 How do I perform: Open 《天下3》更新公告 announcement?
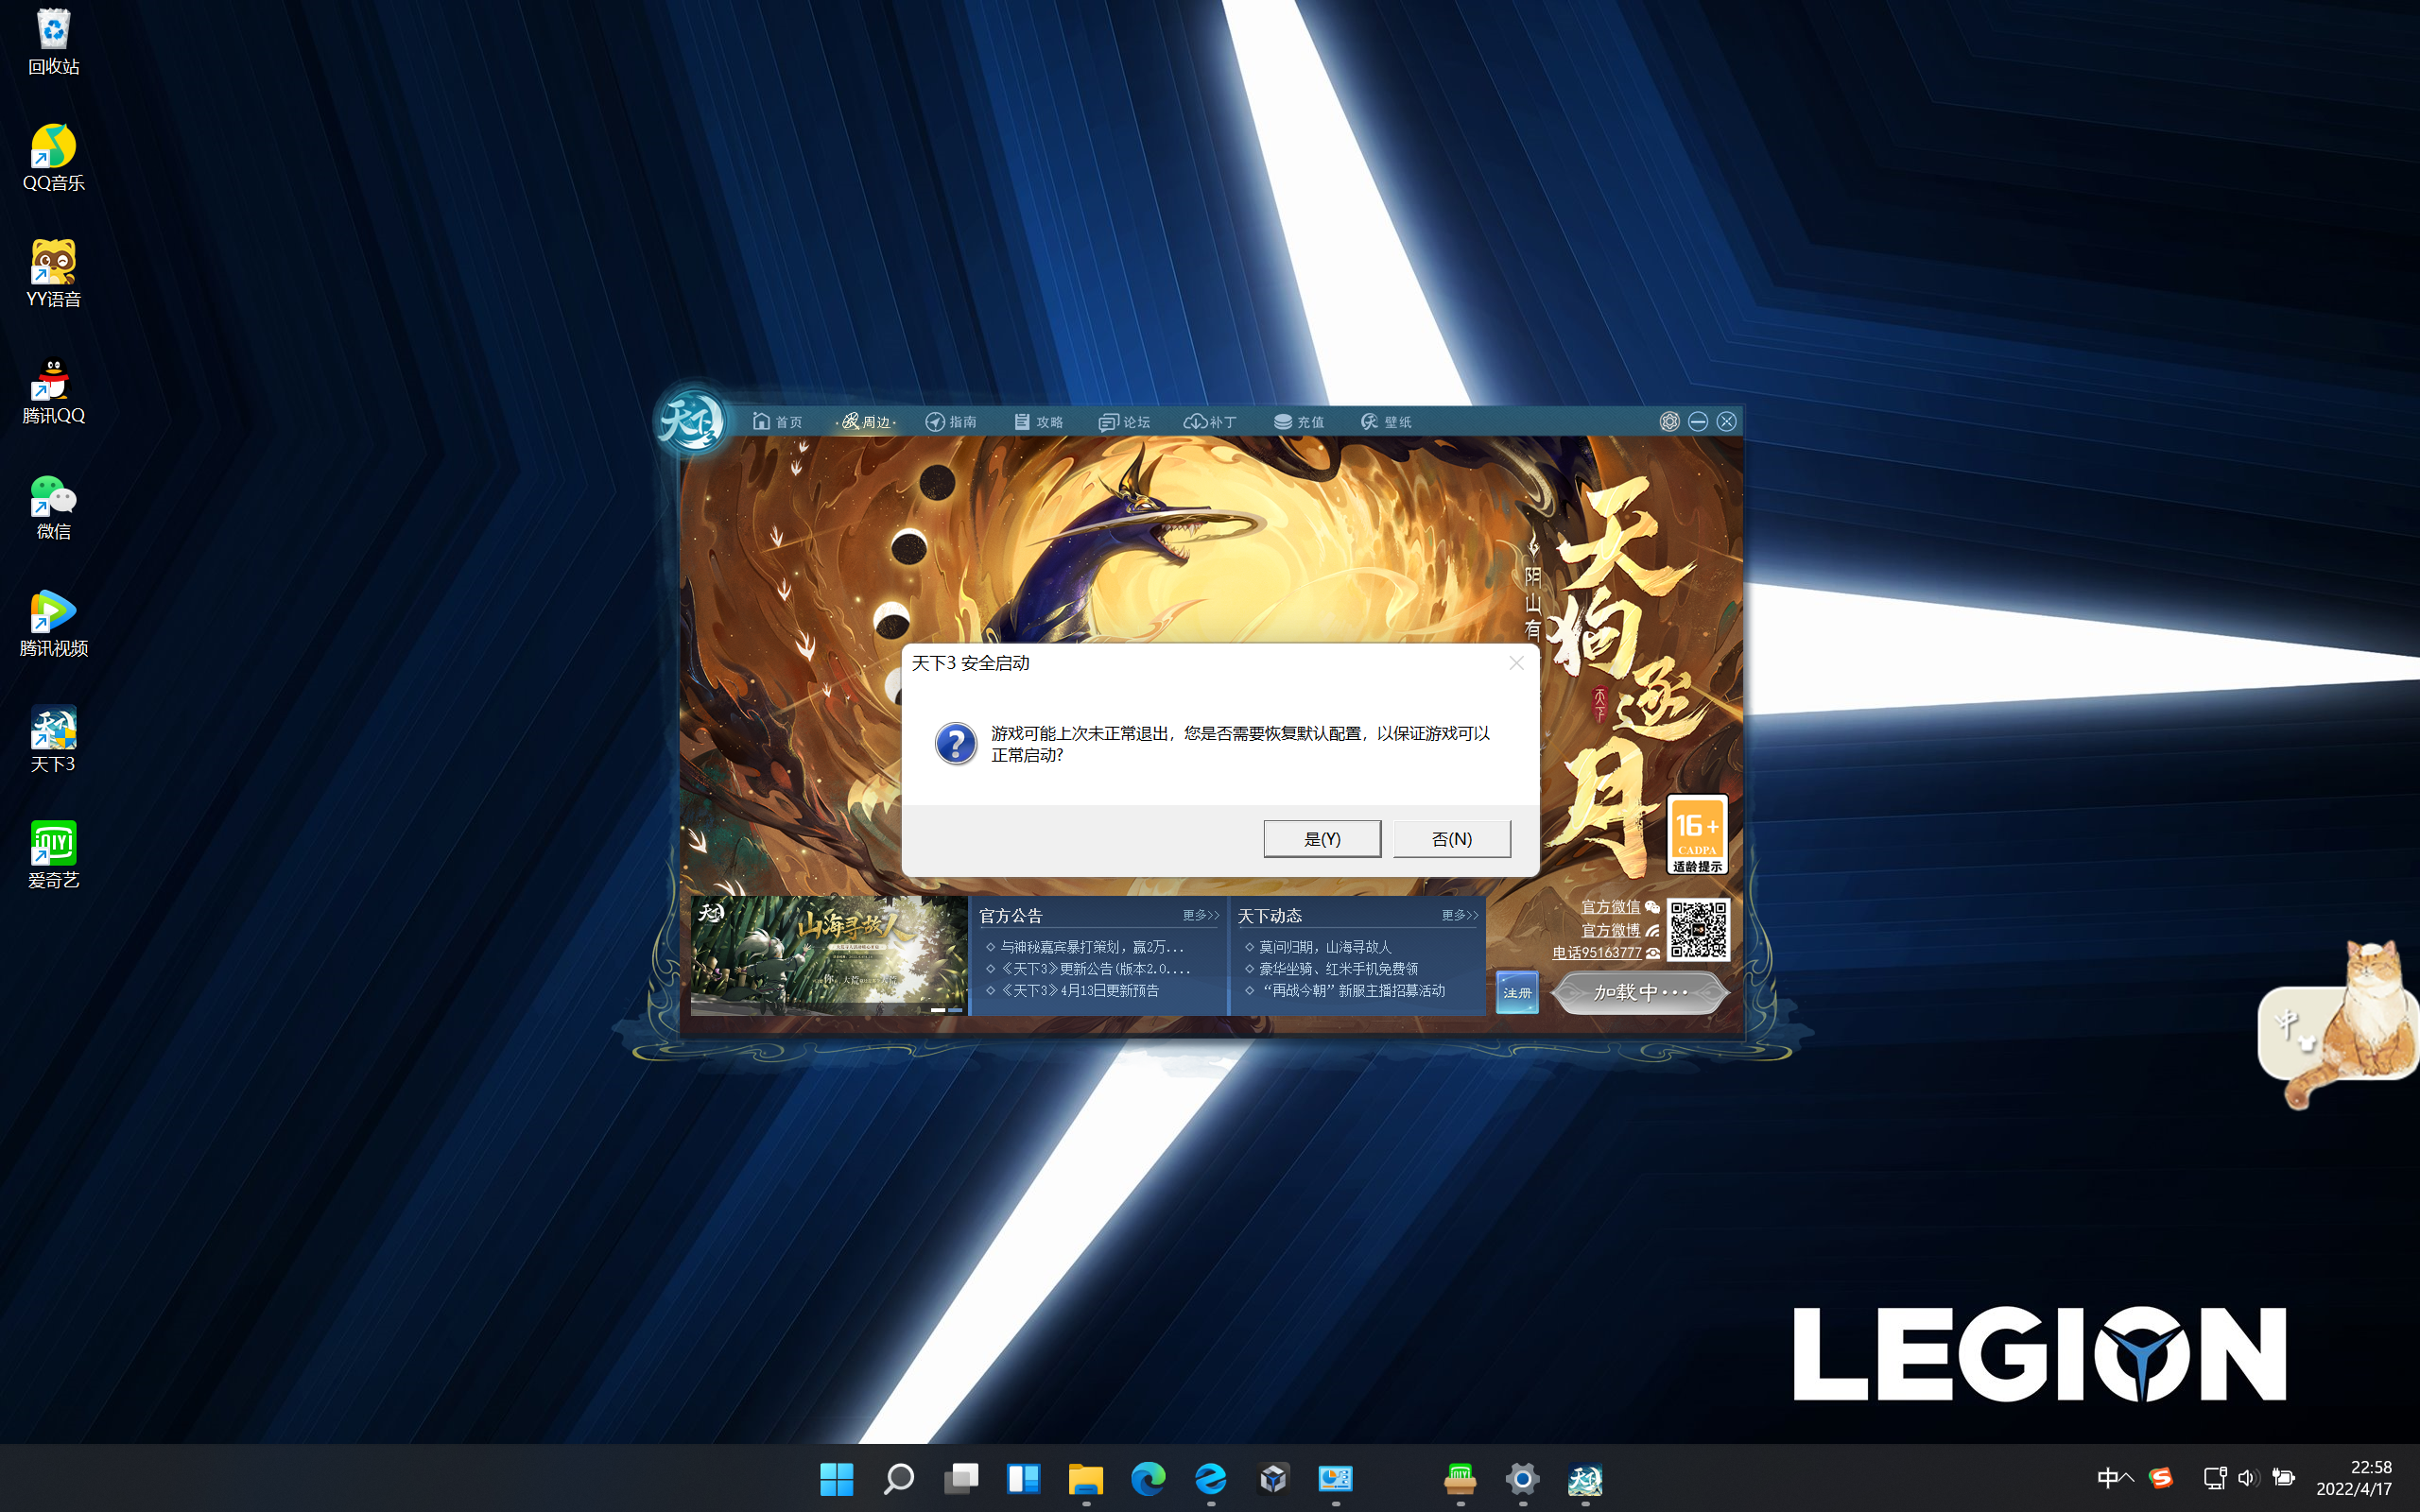(x=1095, y=968)
